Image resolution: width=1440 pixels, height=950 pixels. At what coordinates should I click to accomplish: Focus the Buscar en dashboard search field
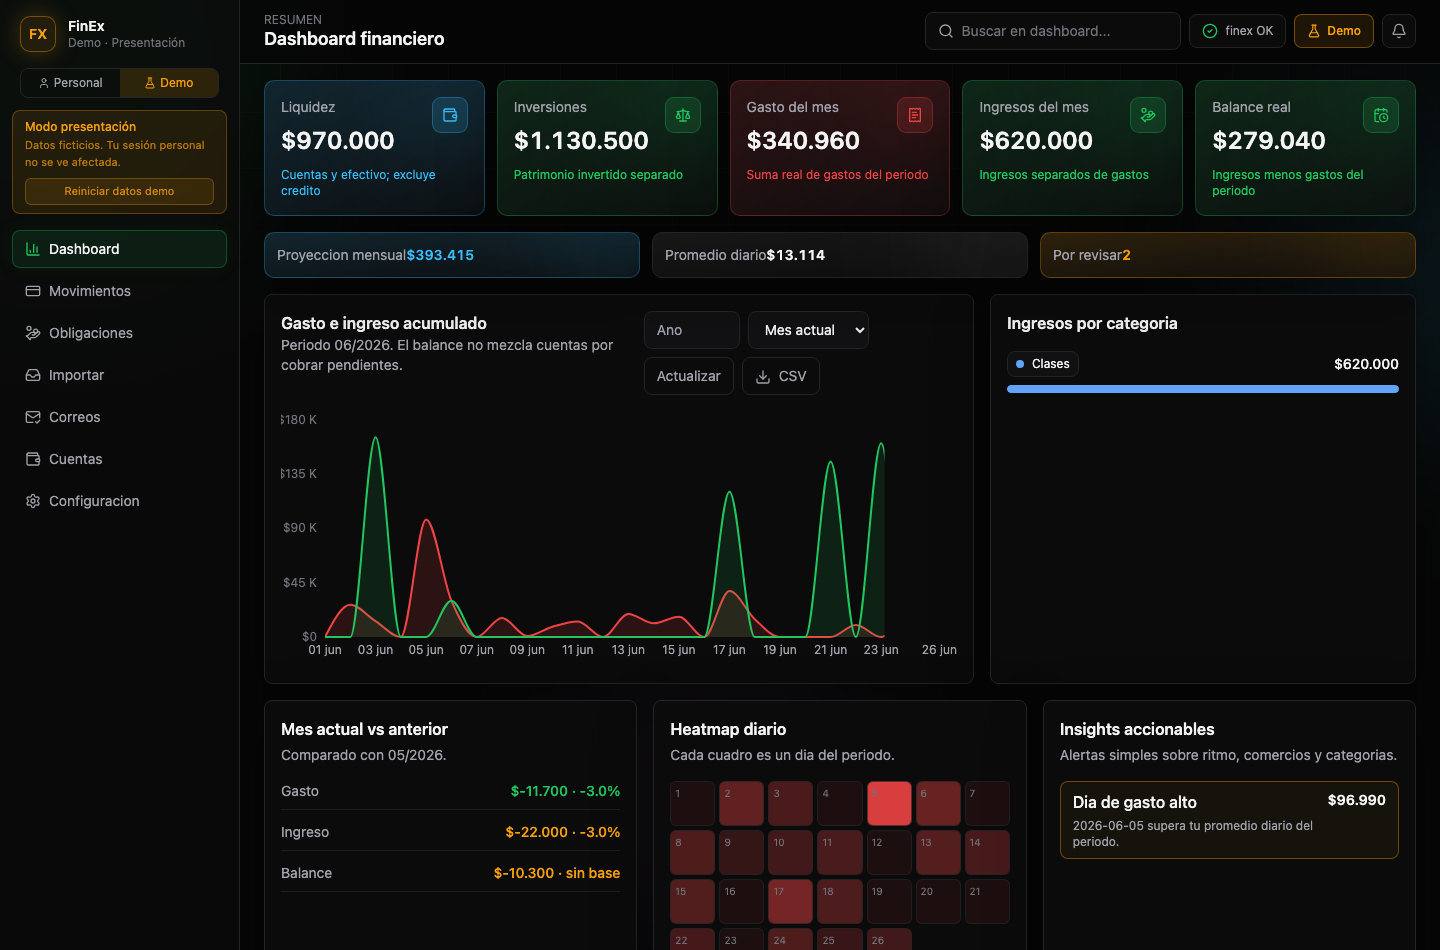pyautogui.click(x=1053, y=31)
